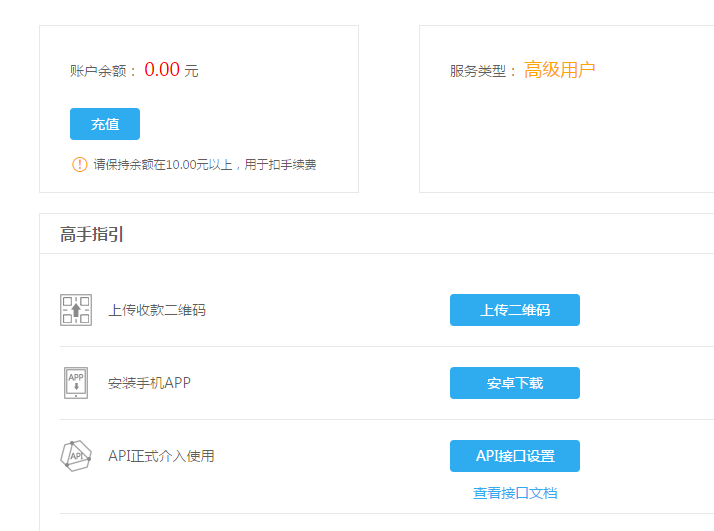The image size is (714, 531).
Task: Click the 元 unit after the balance
Action: [191, 71]
